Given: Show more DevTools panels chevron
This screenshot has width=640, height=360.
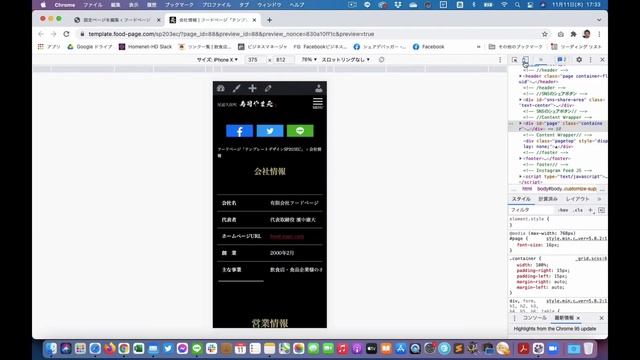Looking at the screenshot, I should point(541,60).
